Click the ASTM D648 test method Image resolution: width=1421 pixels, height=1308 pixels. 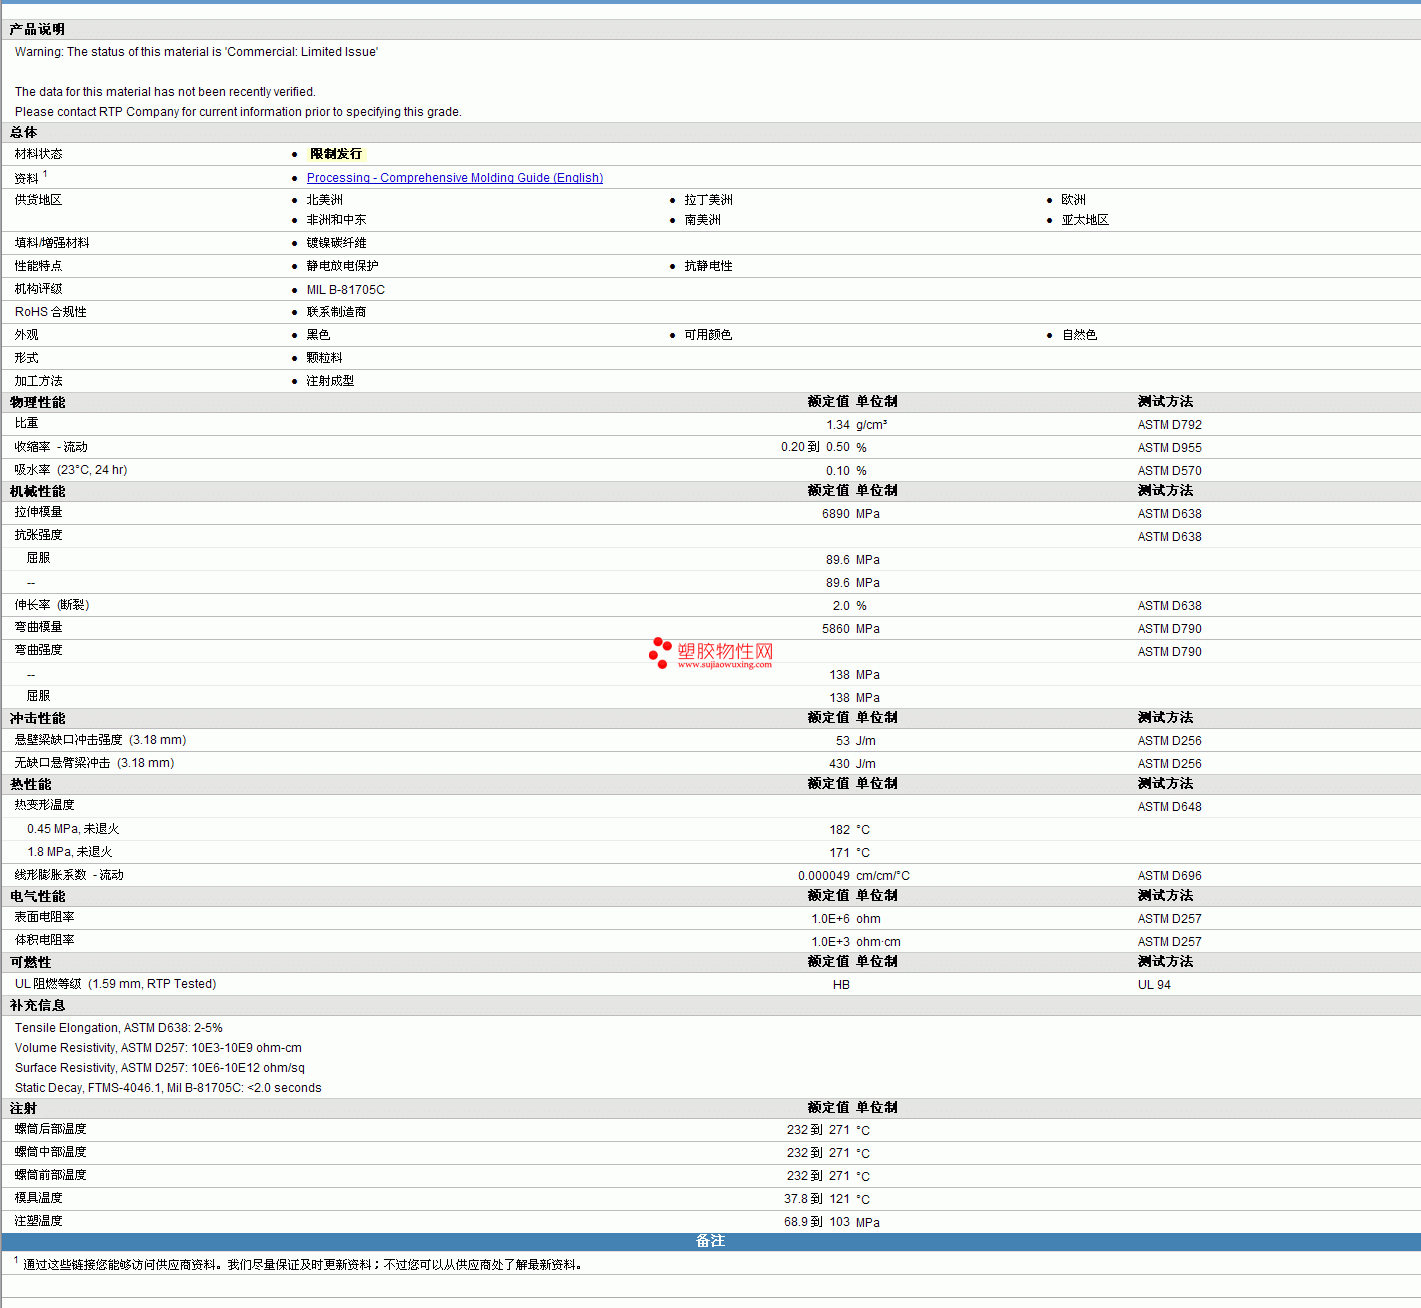pos(1169,807)
